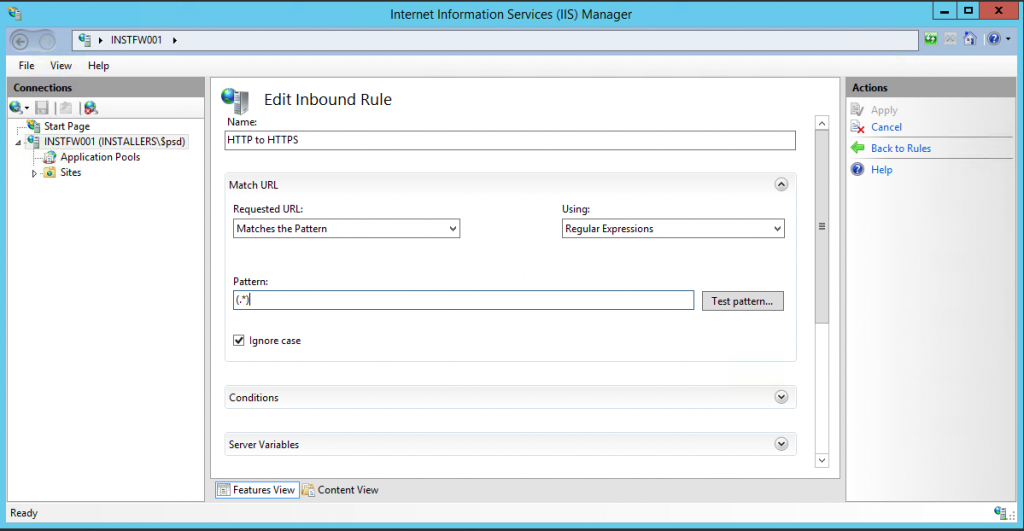Click in the Pattern input field
1024x531 pixels.
(463, 300)
